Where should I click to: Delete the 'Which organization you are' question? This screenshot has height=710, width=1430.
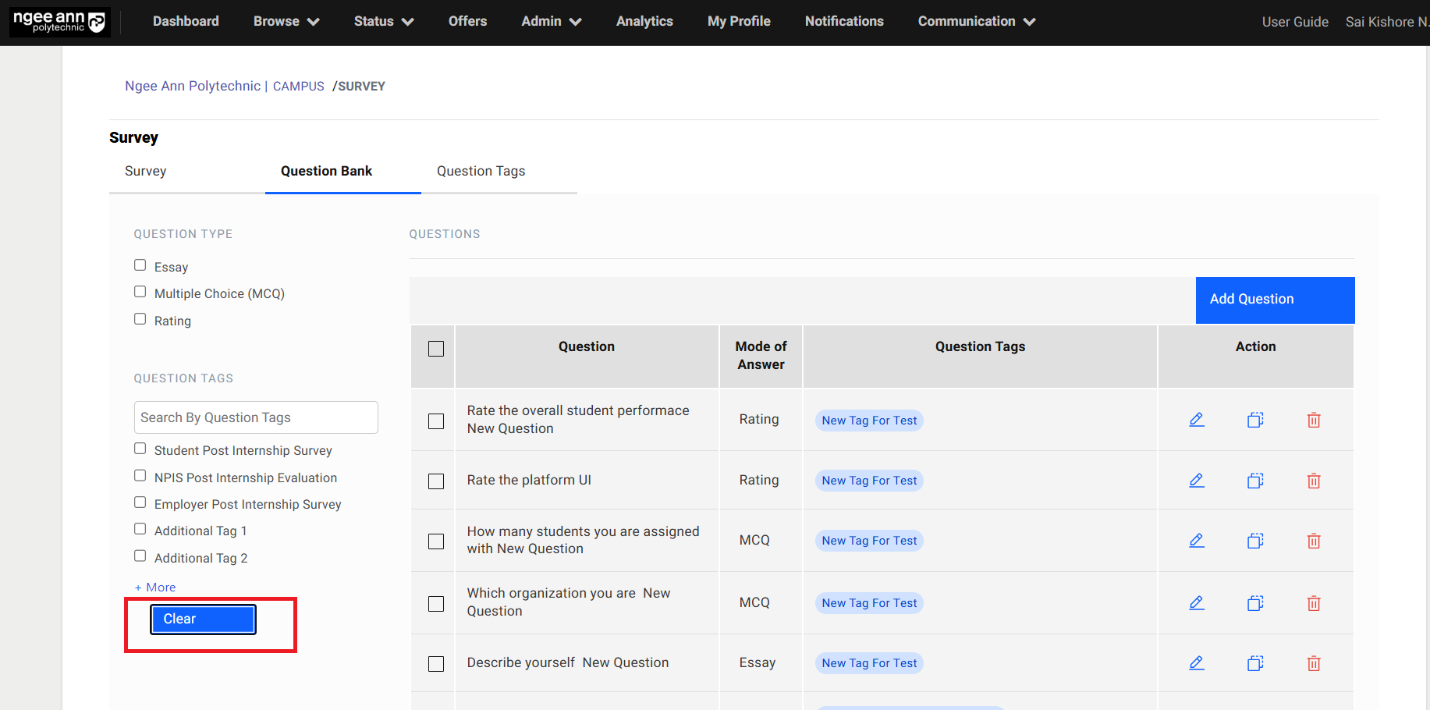[x=1314, y=603]
